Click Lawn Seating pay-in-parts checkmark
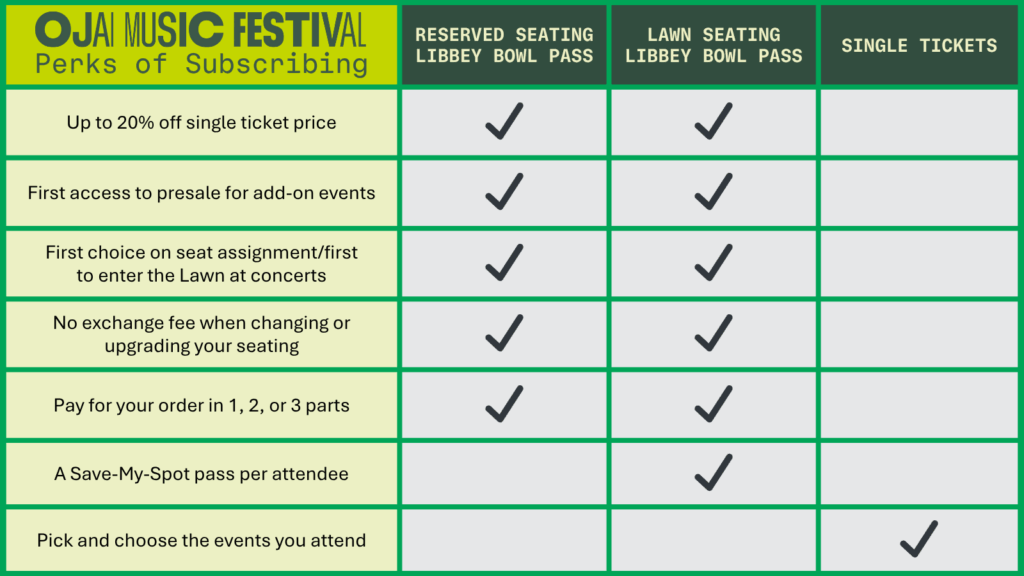This screenshot has width=1024, height=576. point(713,403)
